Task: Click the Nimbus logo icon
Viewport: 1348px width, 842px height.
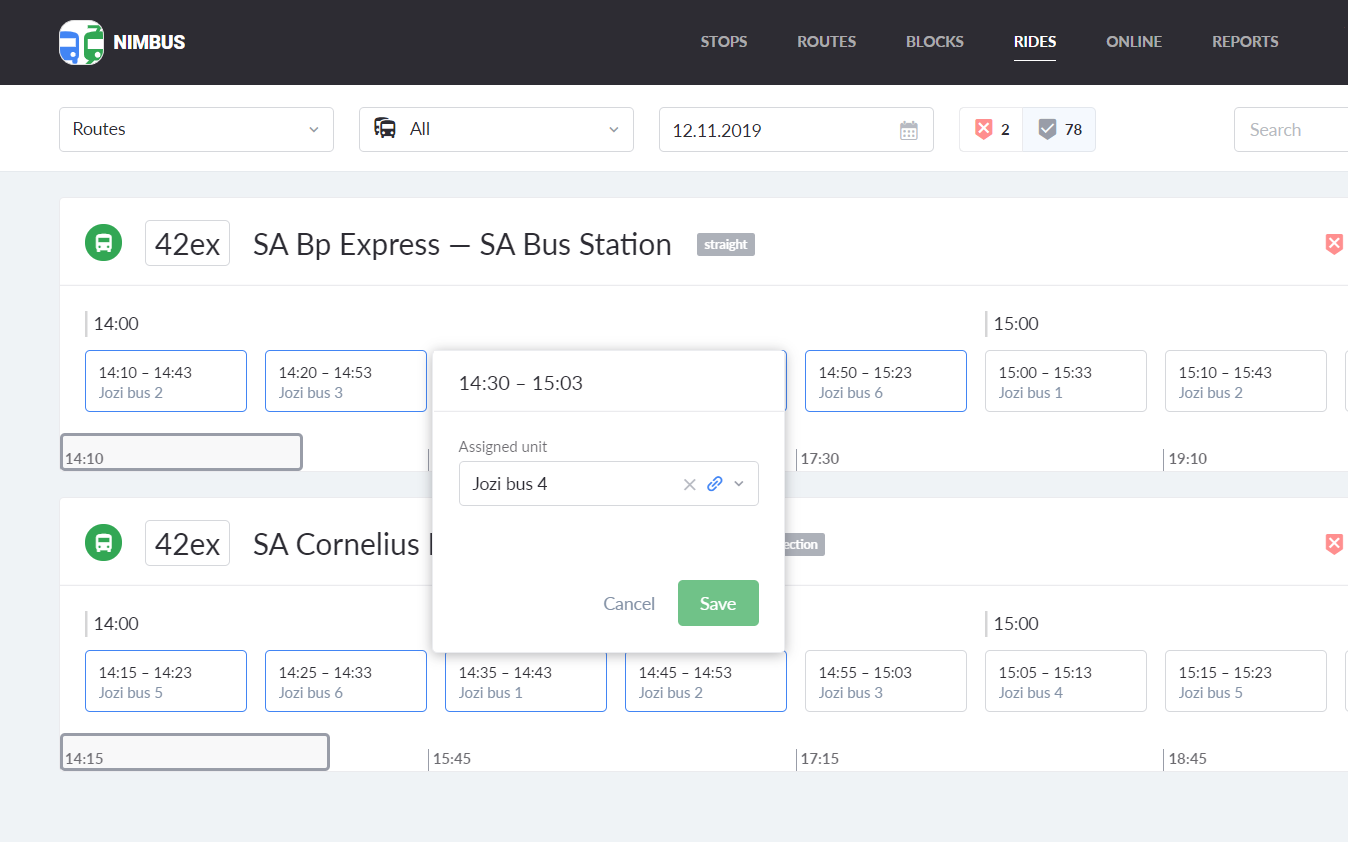Action: pyautogui.click(x=81, y=42)
